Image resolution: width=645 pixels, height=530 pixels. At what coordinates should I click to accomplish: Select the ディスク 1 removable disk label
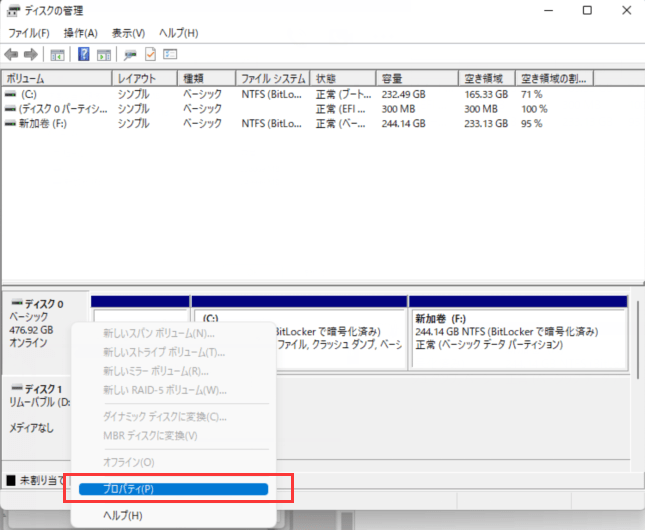pyautogui.click(x=43, y=389)
